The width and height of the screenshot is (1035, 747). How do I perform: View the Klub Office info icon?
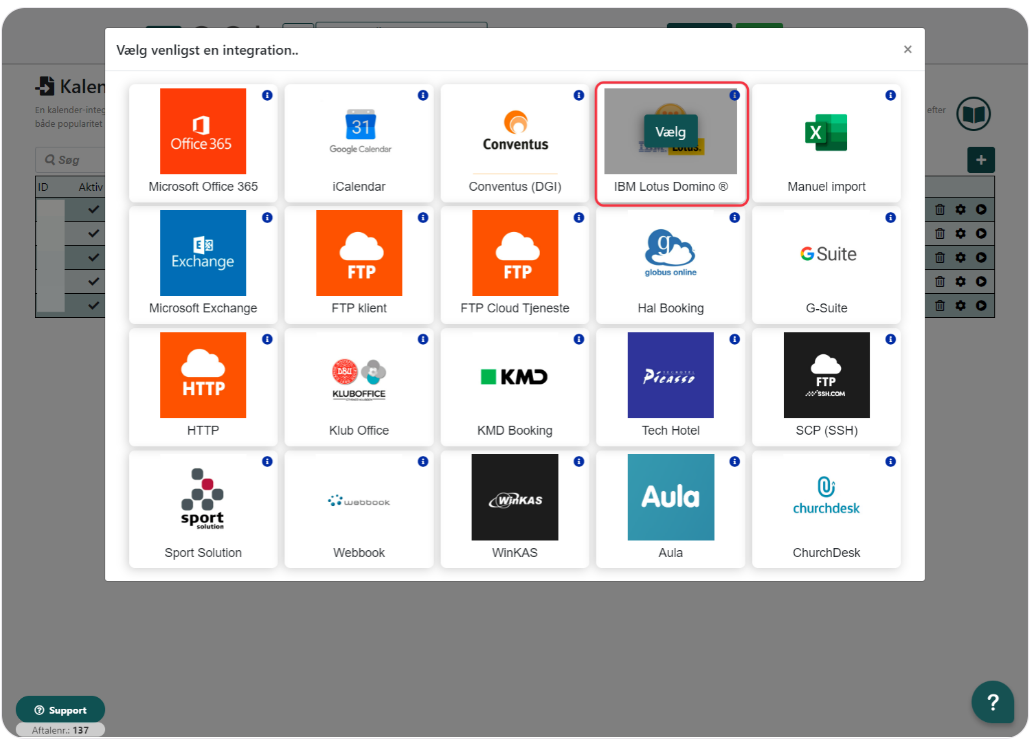pyautogui.click(x=423, y=339)
